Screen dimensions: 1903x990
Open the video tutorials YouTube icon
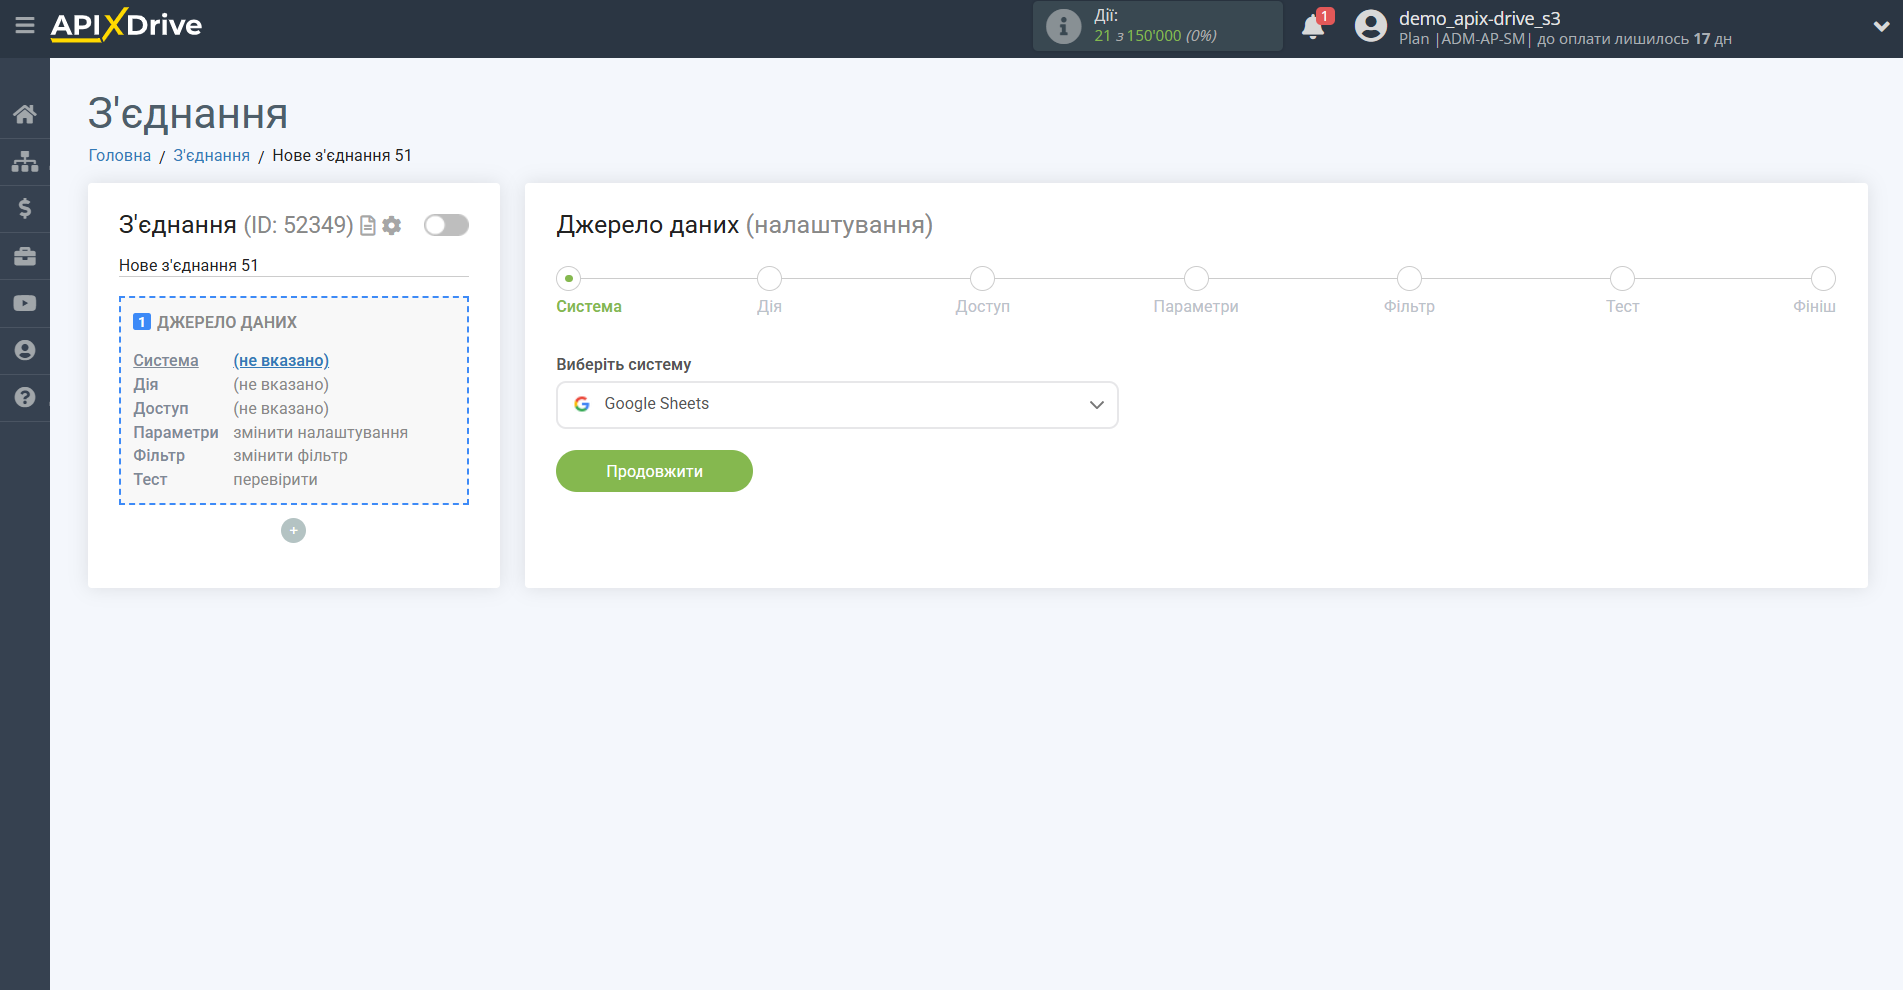coord(25,303)
